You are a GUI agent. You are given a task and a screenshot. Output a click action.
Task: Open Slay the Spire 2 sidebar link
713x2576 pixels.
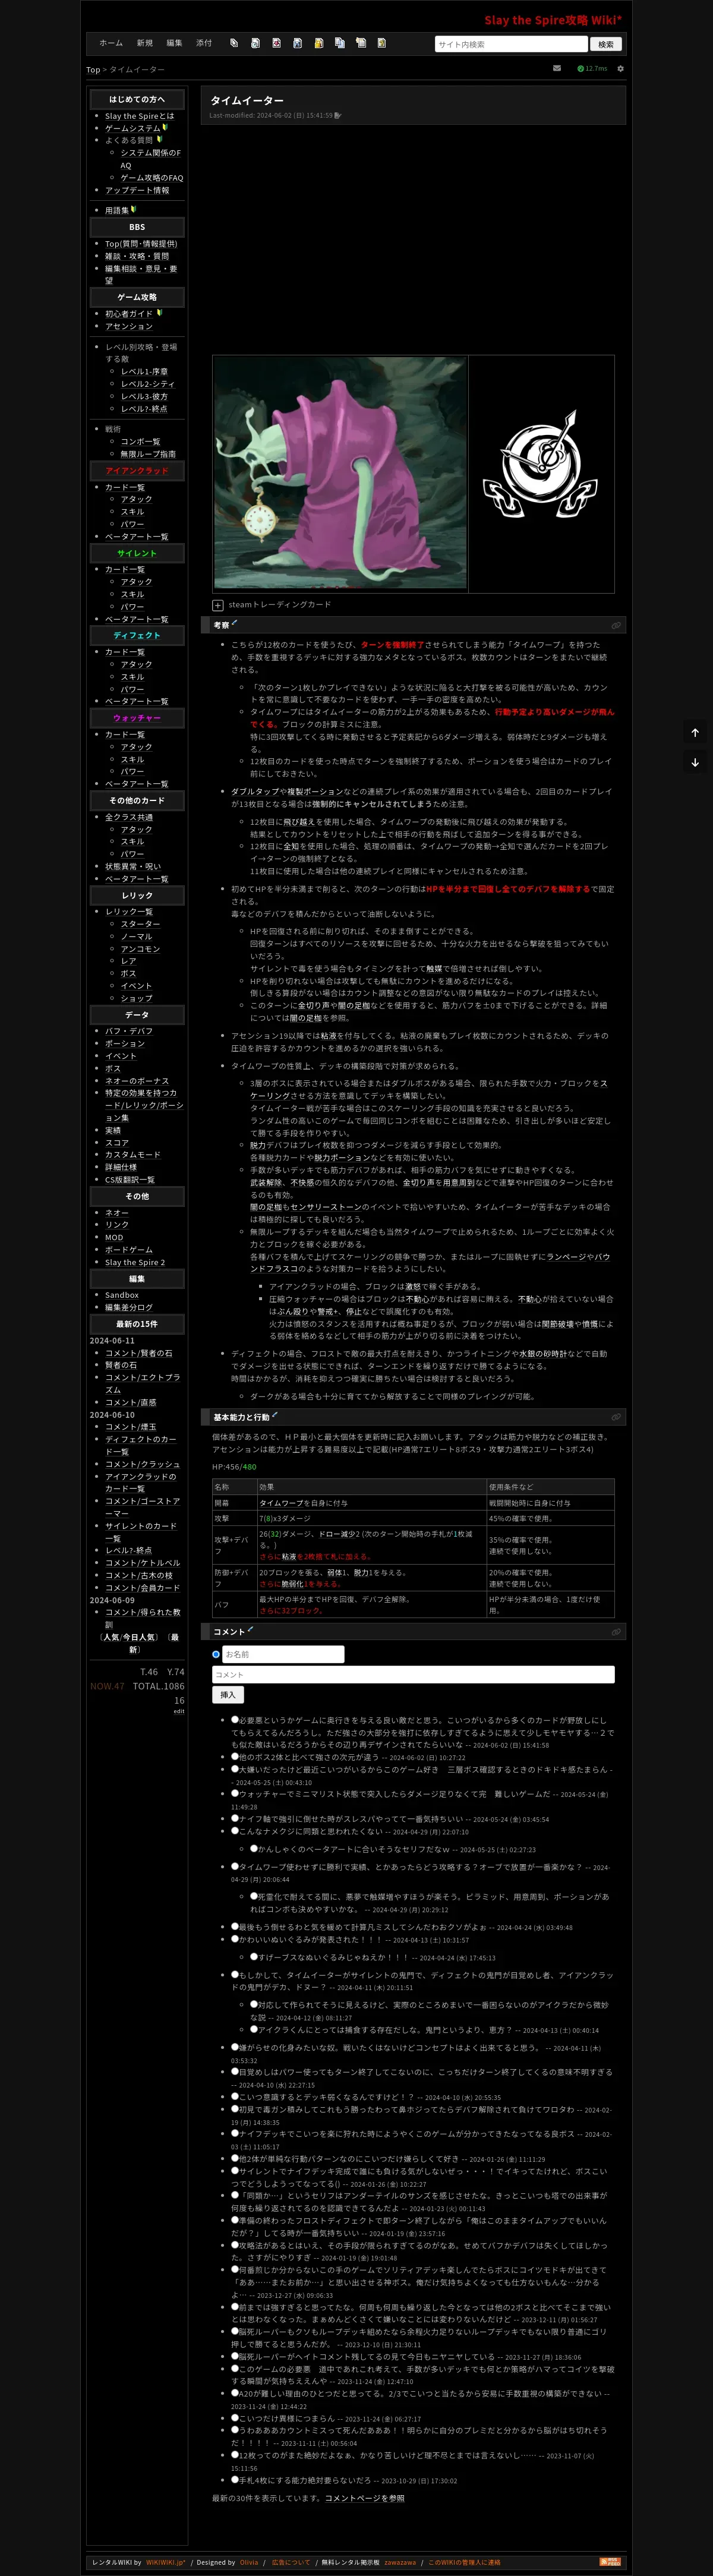135,1262
